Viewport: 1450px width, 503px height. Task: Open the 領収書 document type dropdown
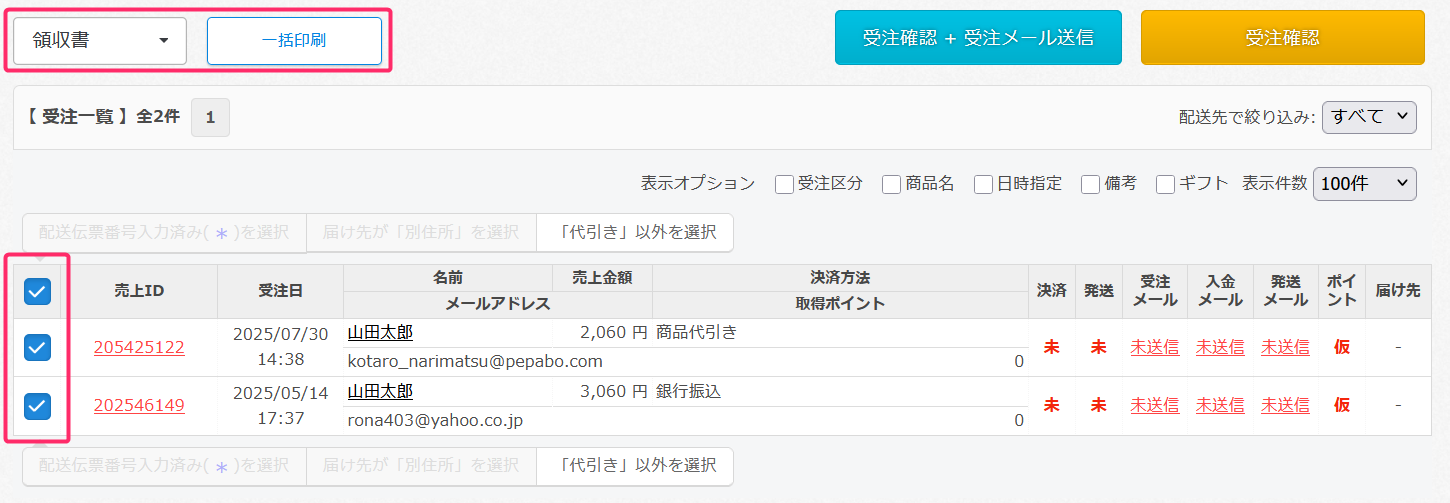click(100, 41)
